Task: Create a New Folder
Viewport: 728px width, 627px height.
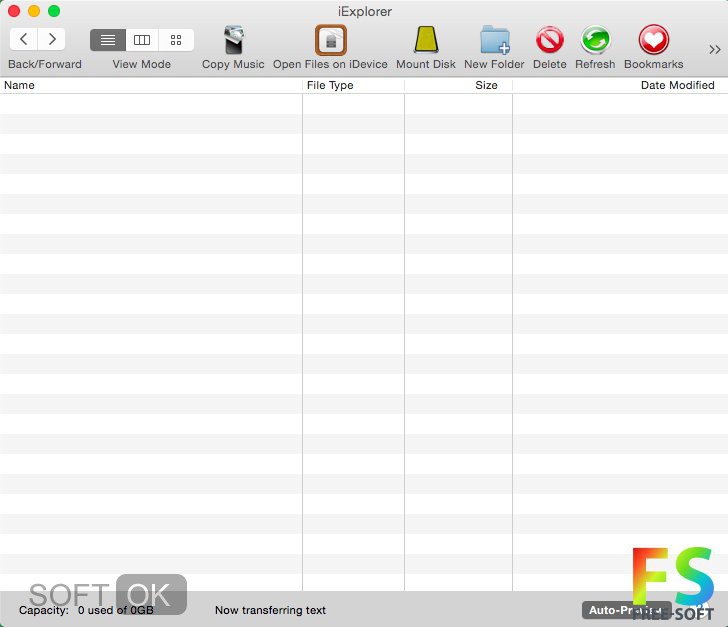Action: pyautogui.click(x=494, y=40)
